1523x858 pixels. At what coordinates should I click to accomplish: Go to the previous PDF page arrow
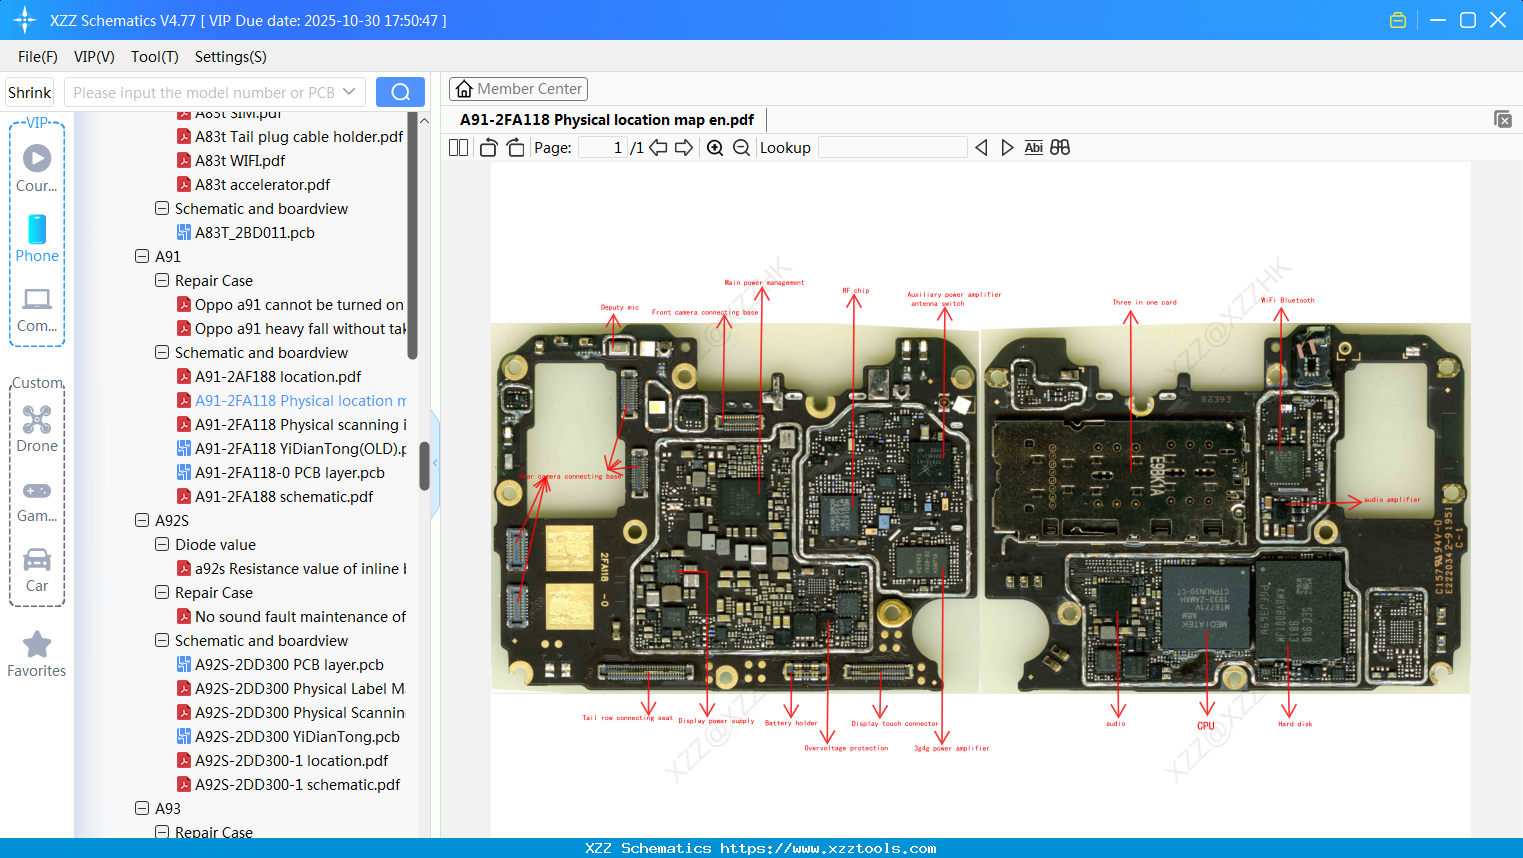pyautogui.click(x=658, y=147)
